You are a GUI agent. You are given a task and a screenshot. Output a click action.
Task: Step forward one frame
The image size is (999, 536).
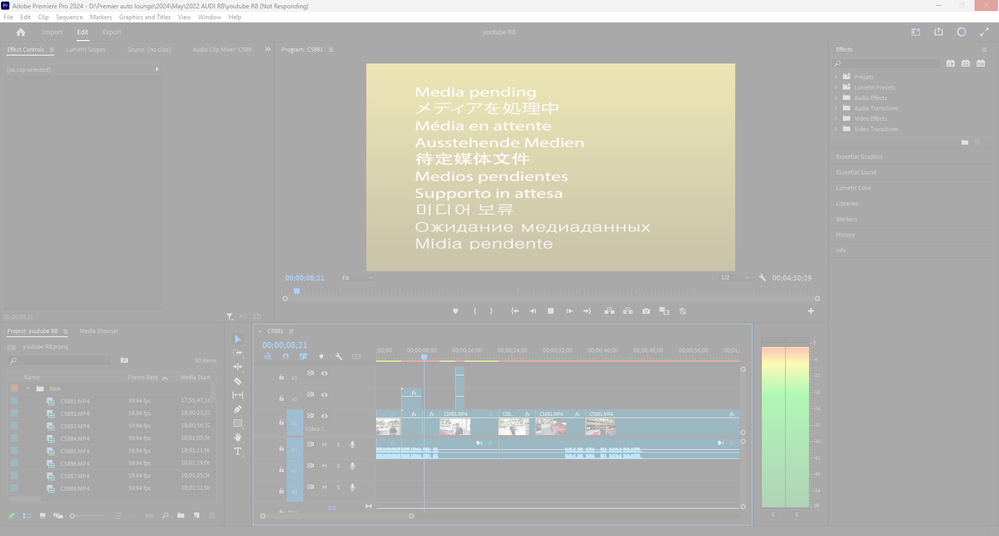[x=569, y=311]
